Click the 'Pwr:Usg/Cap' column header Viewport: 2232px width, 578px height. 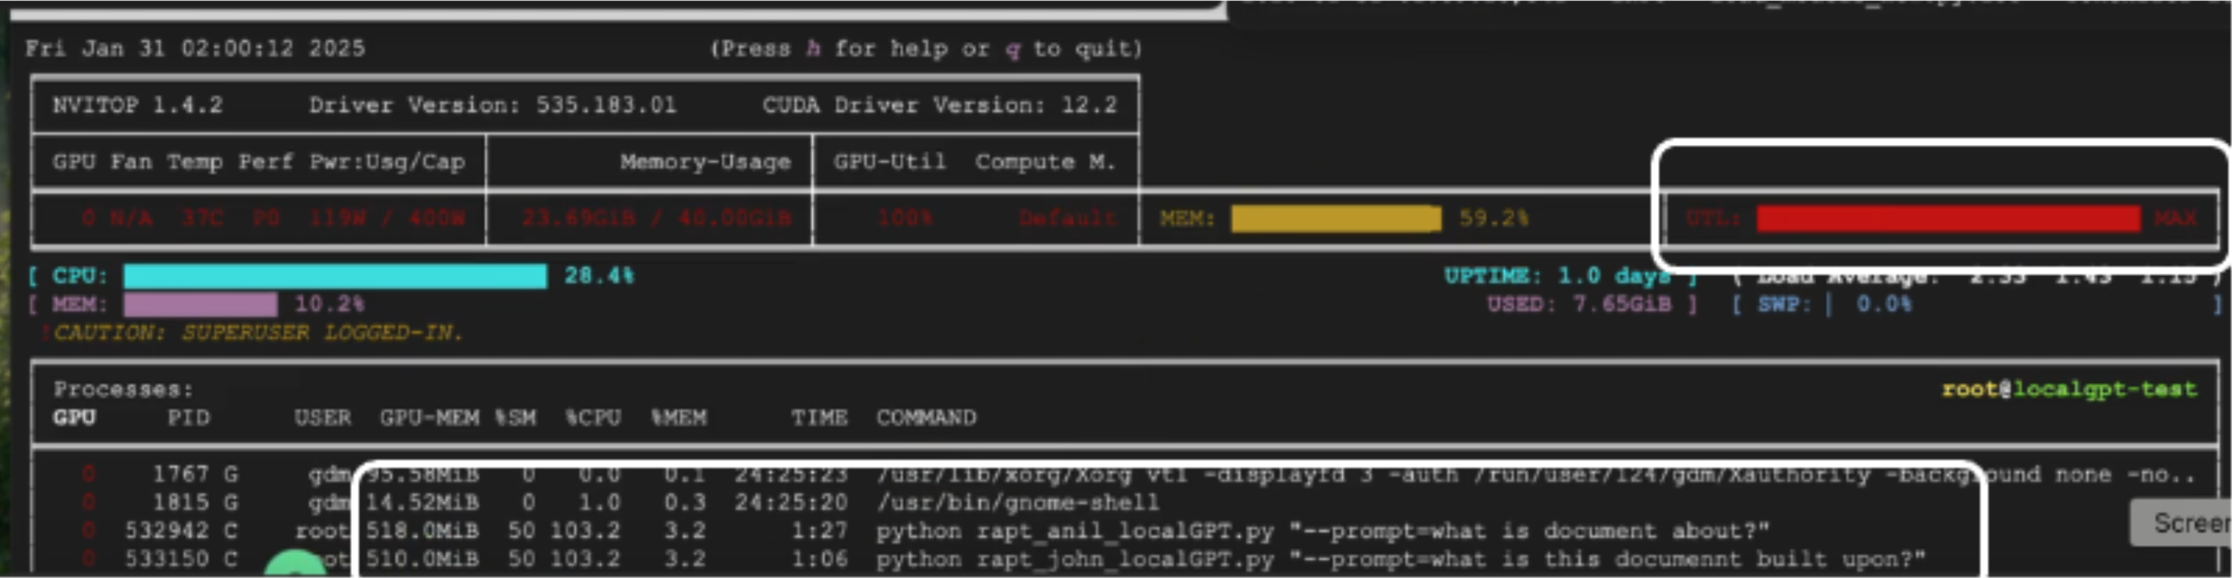(x=388, y=162)
